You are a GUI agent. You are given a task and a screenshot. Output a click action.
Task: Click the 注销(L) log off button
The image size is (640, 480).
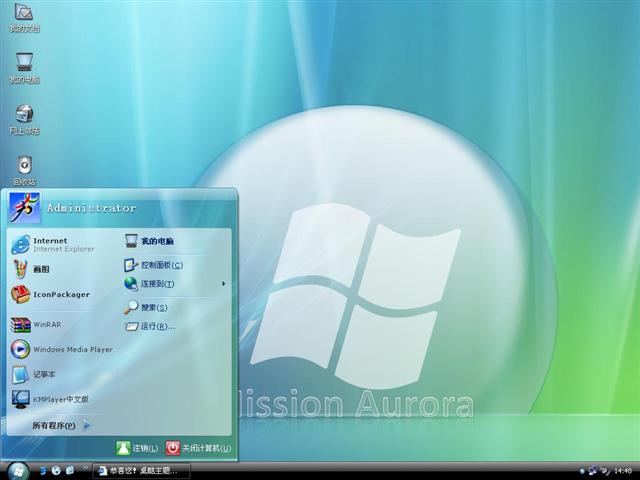137,448
